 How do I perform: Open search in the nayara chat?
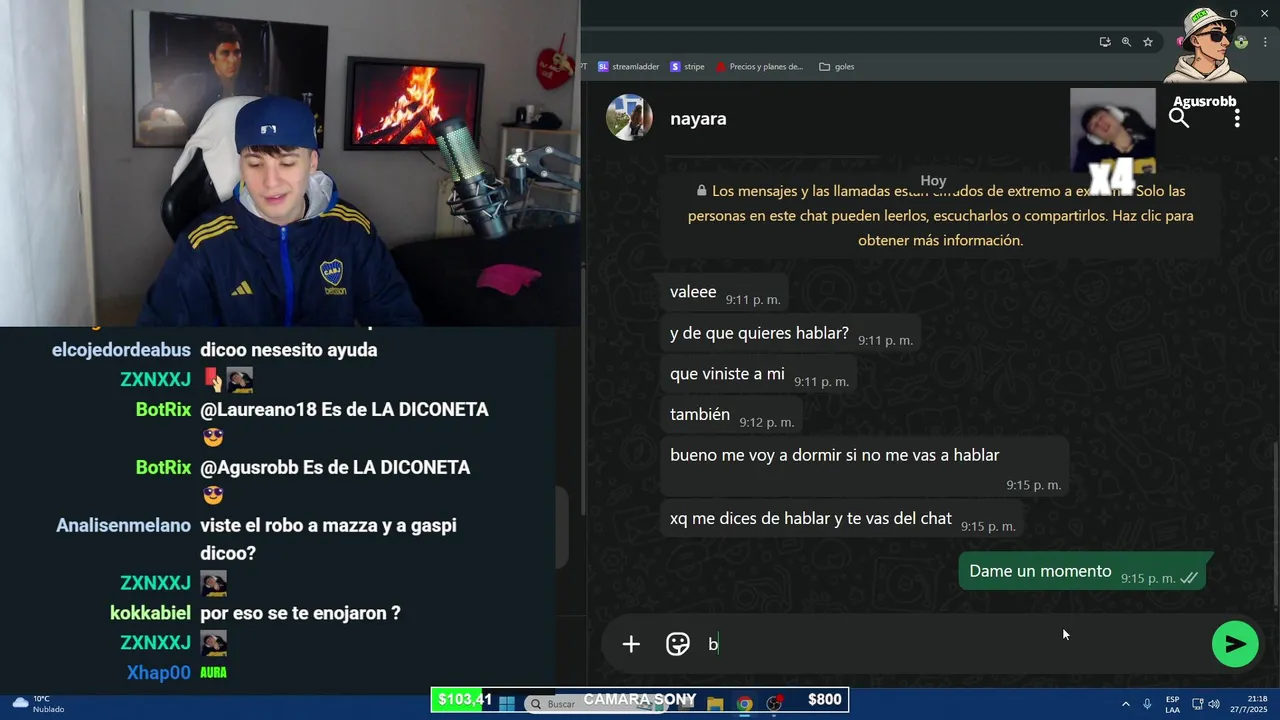point(1179,119)
